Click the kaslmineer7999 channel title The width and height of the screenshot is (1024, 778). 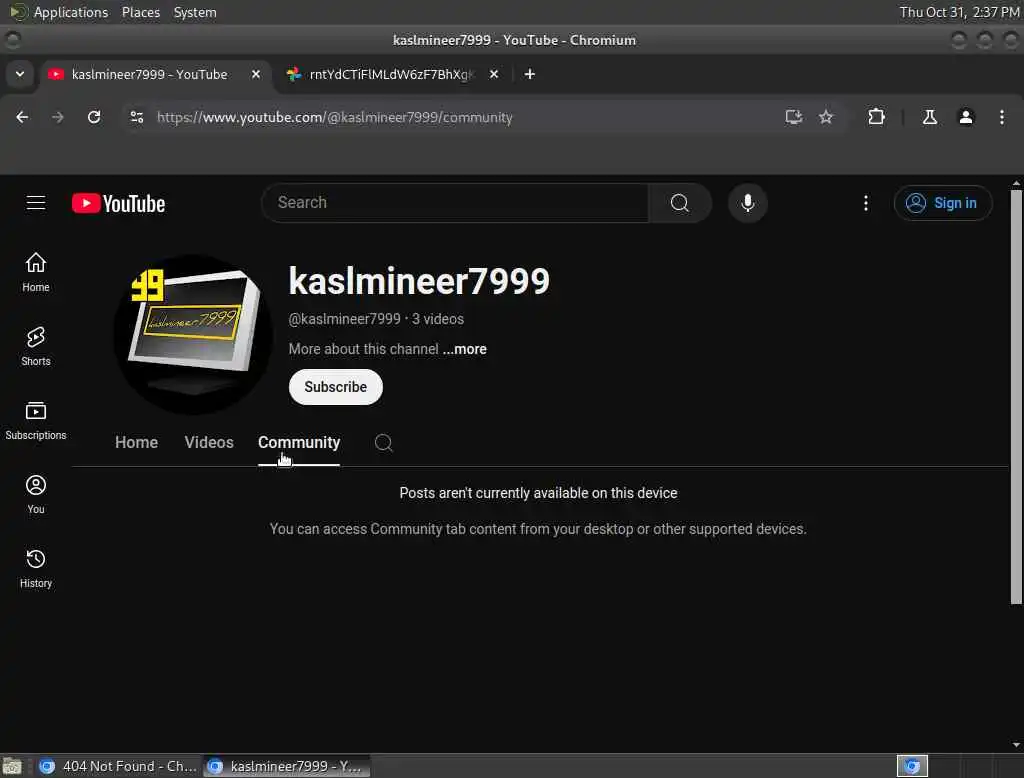419,281
